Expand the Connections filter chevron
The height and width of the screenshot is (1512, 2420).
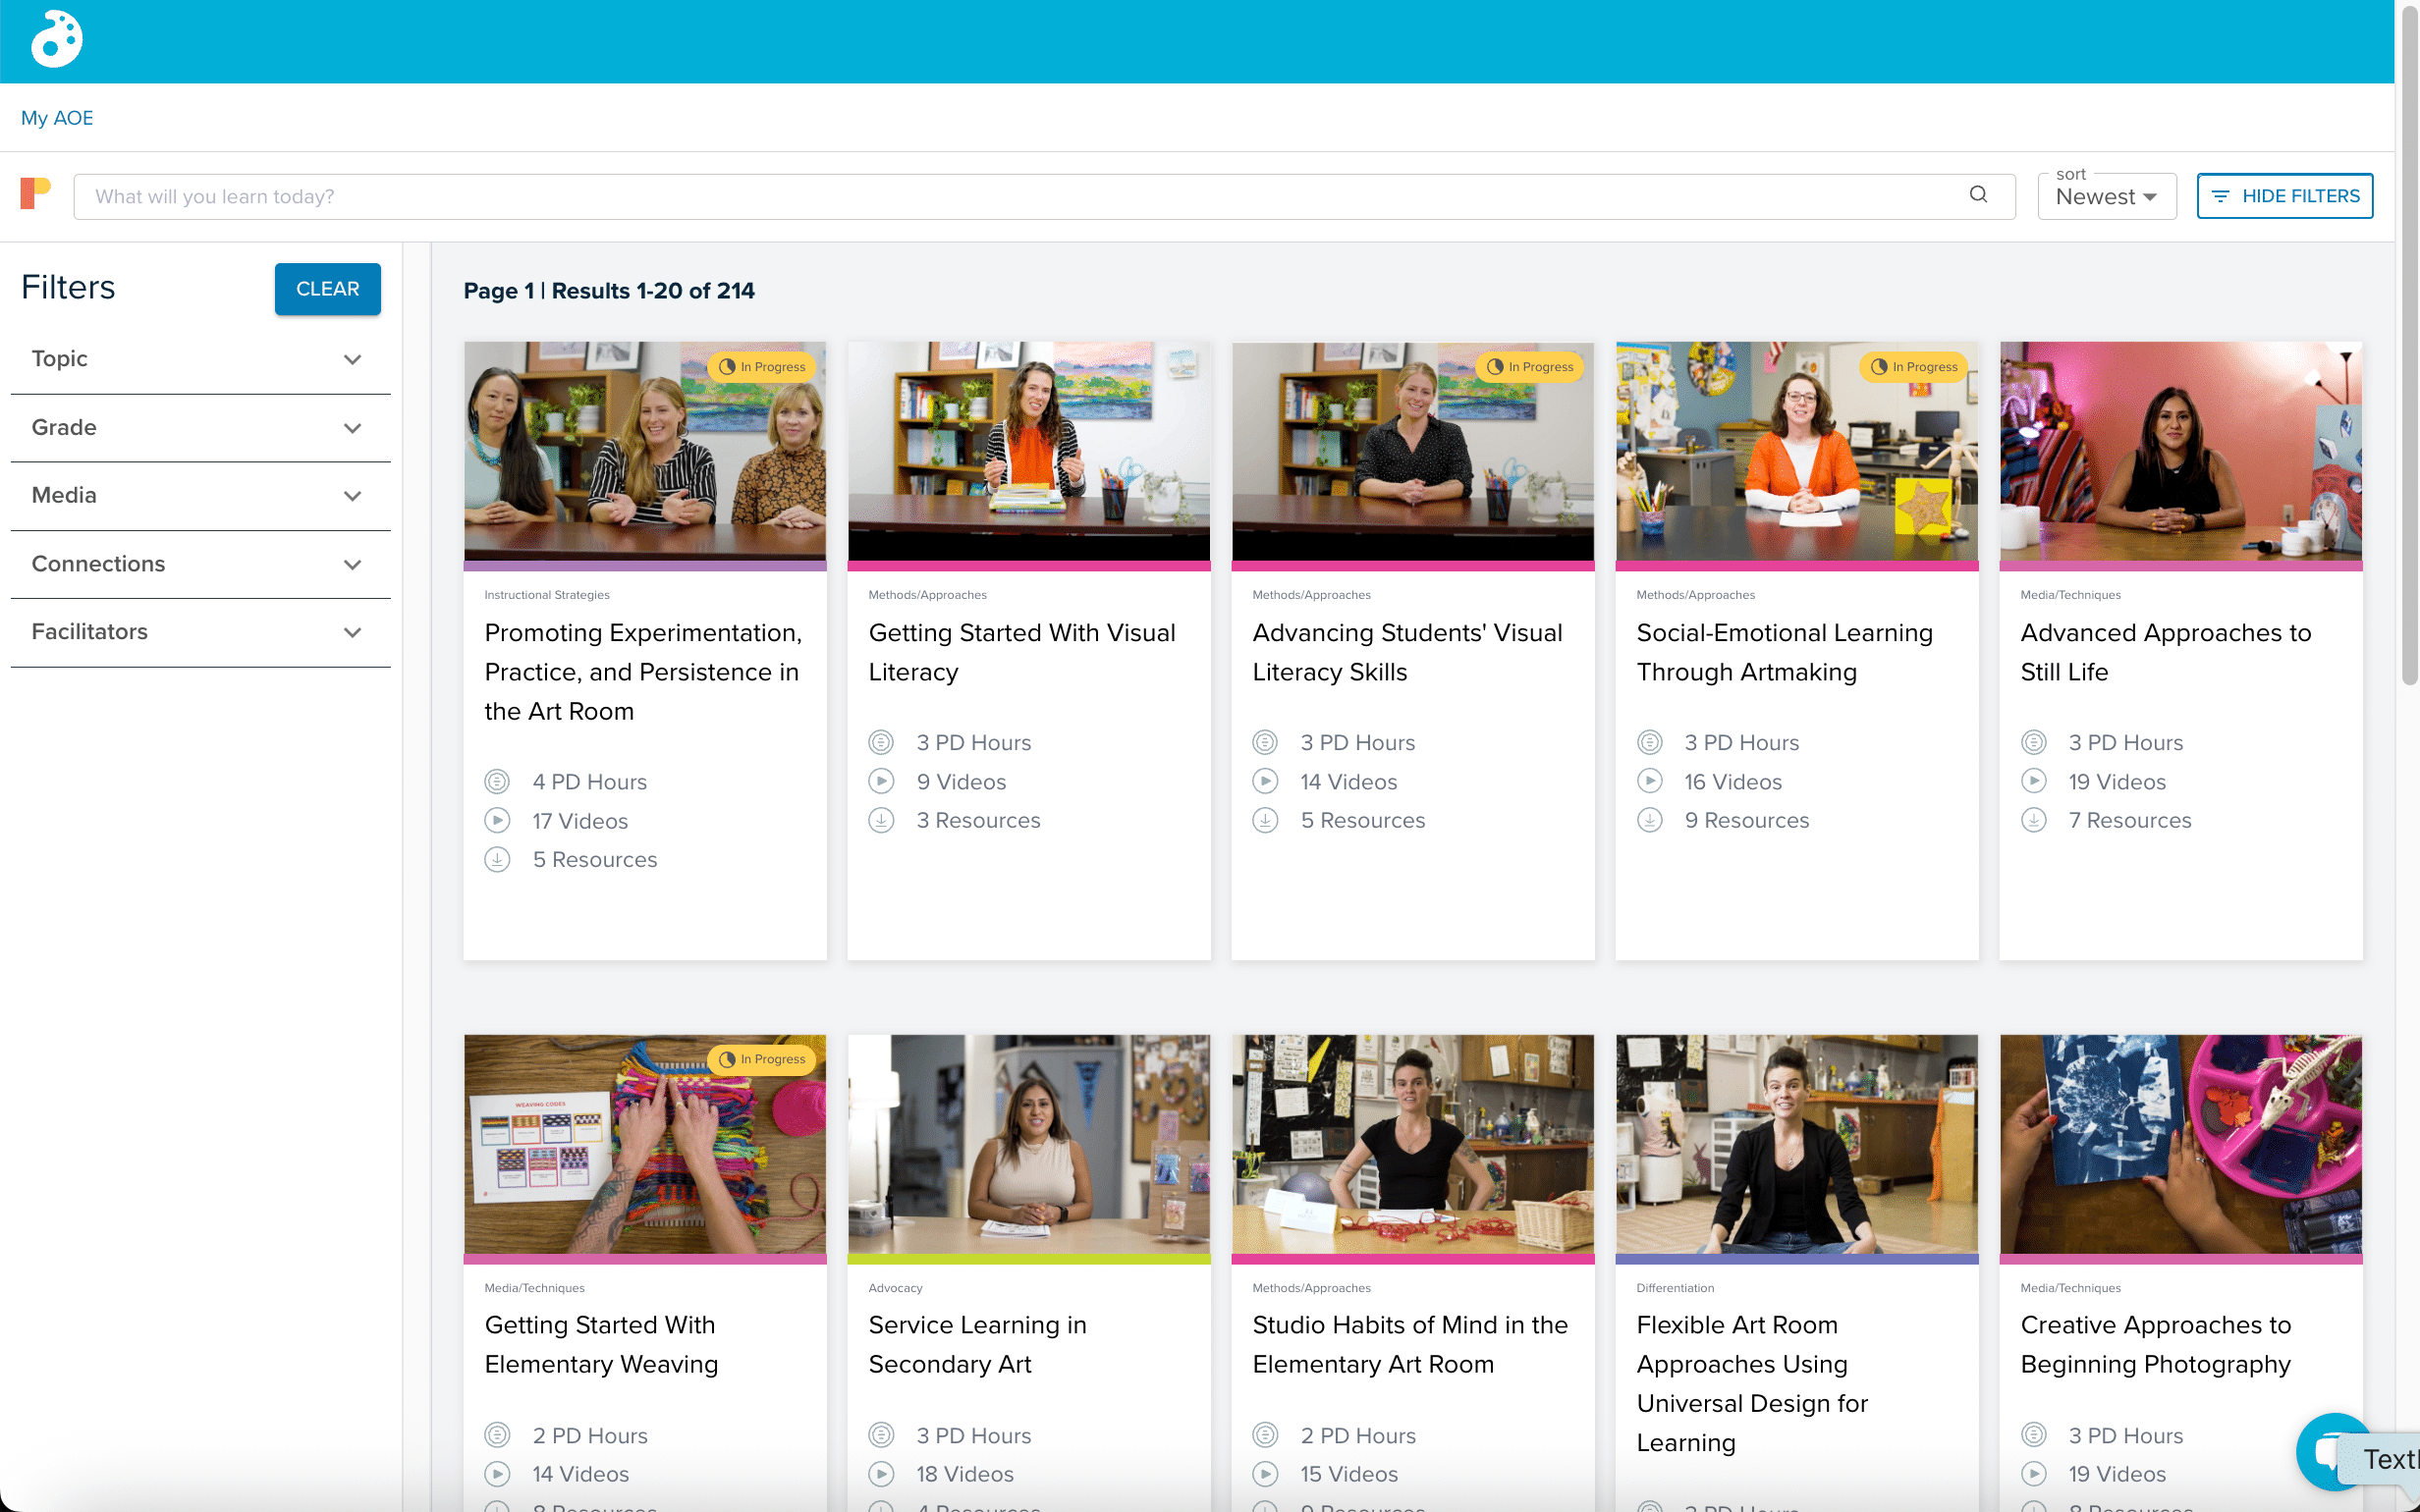[x=352, y=564]
